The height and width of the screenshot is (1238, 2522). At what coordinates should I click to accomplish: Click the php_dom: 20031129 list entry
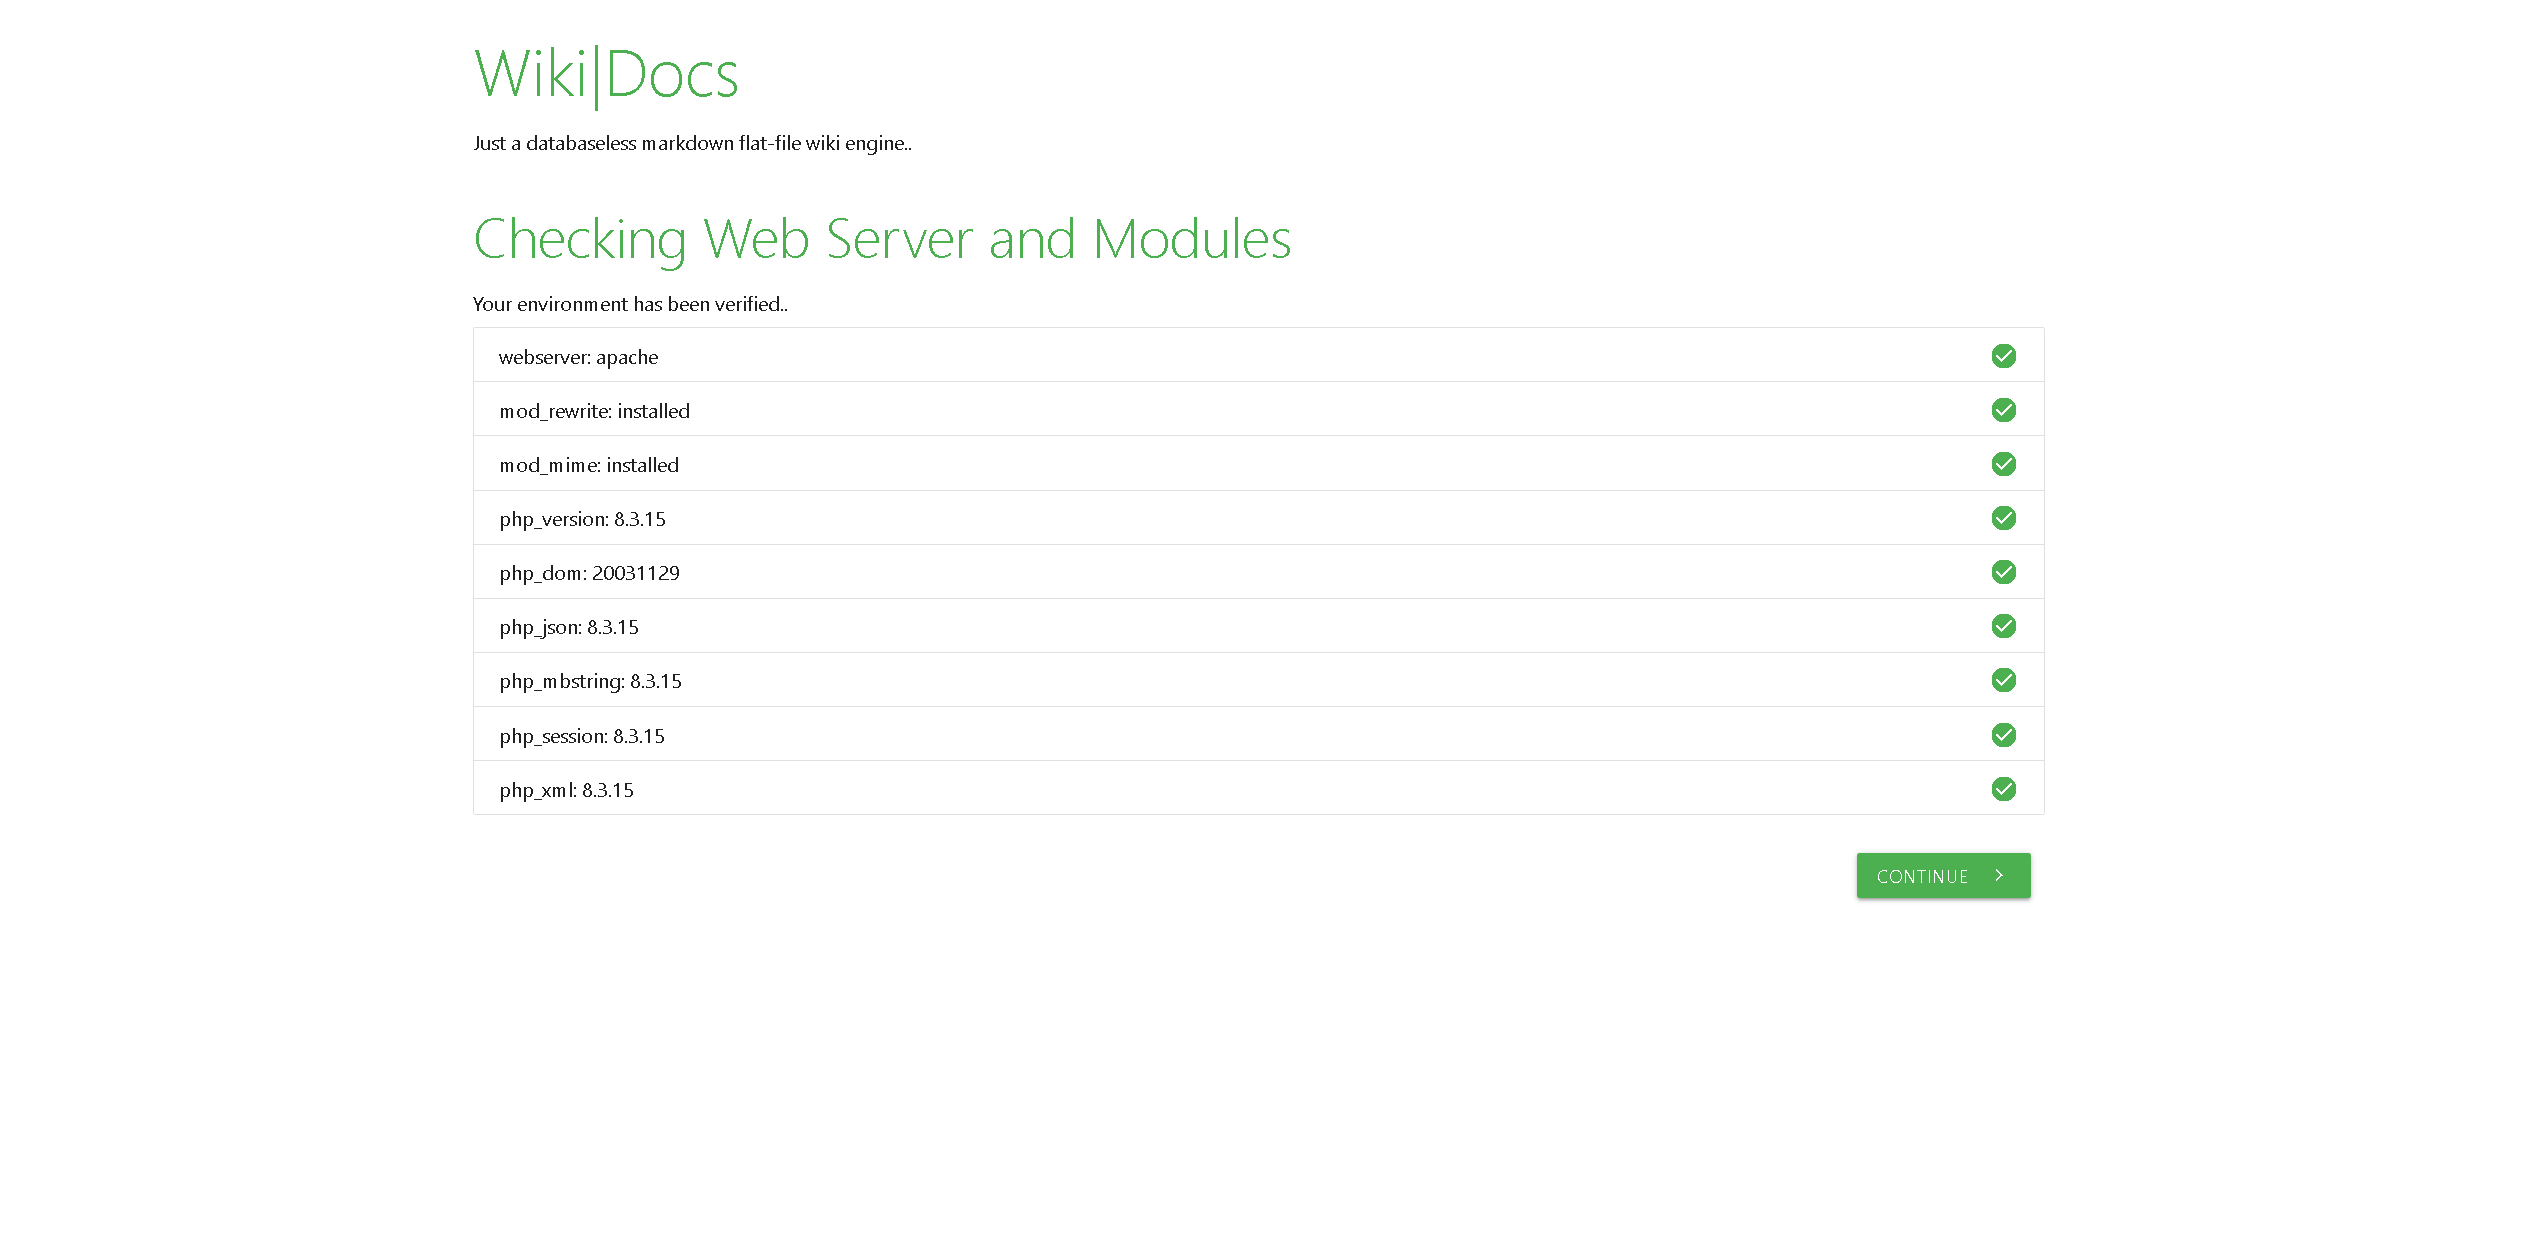589,573
